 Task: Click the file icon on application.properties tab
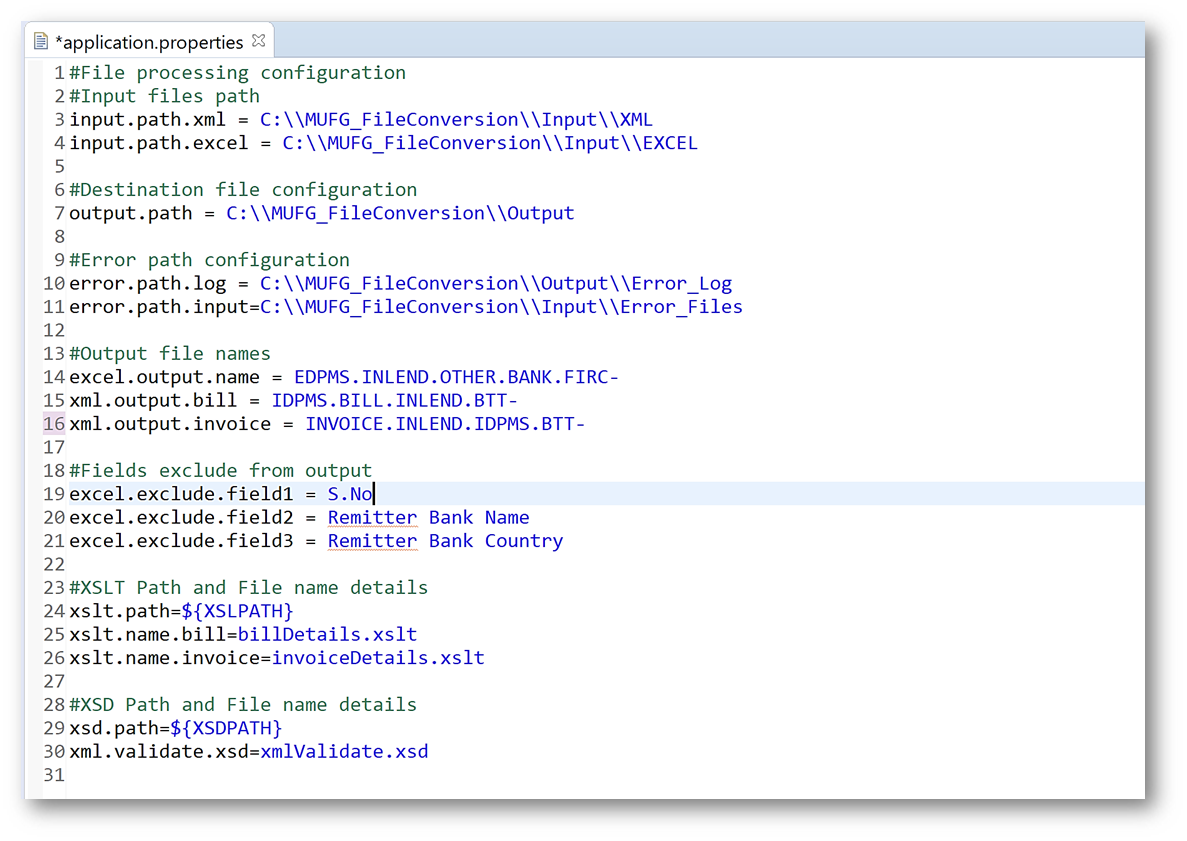click(x=41, y=42)
